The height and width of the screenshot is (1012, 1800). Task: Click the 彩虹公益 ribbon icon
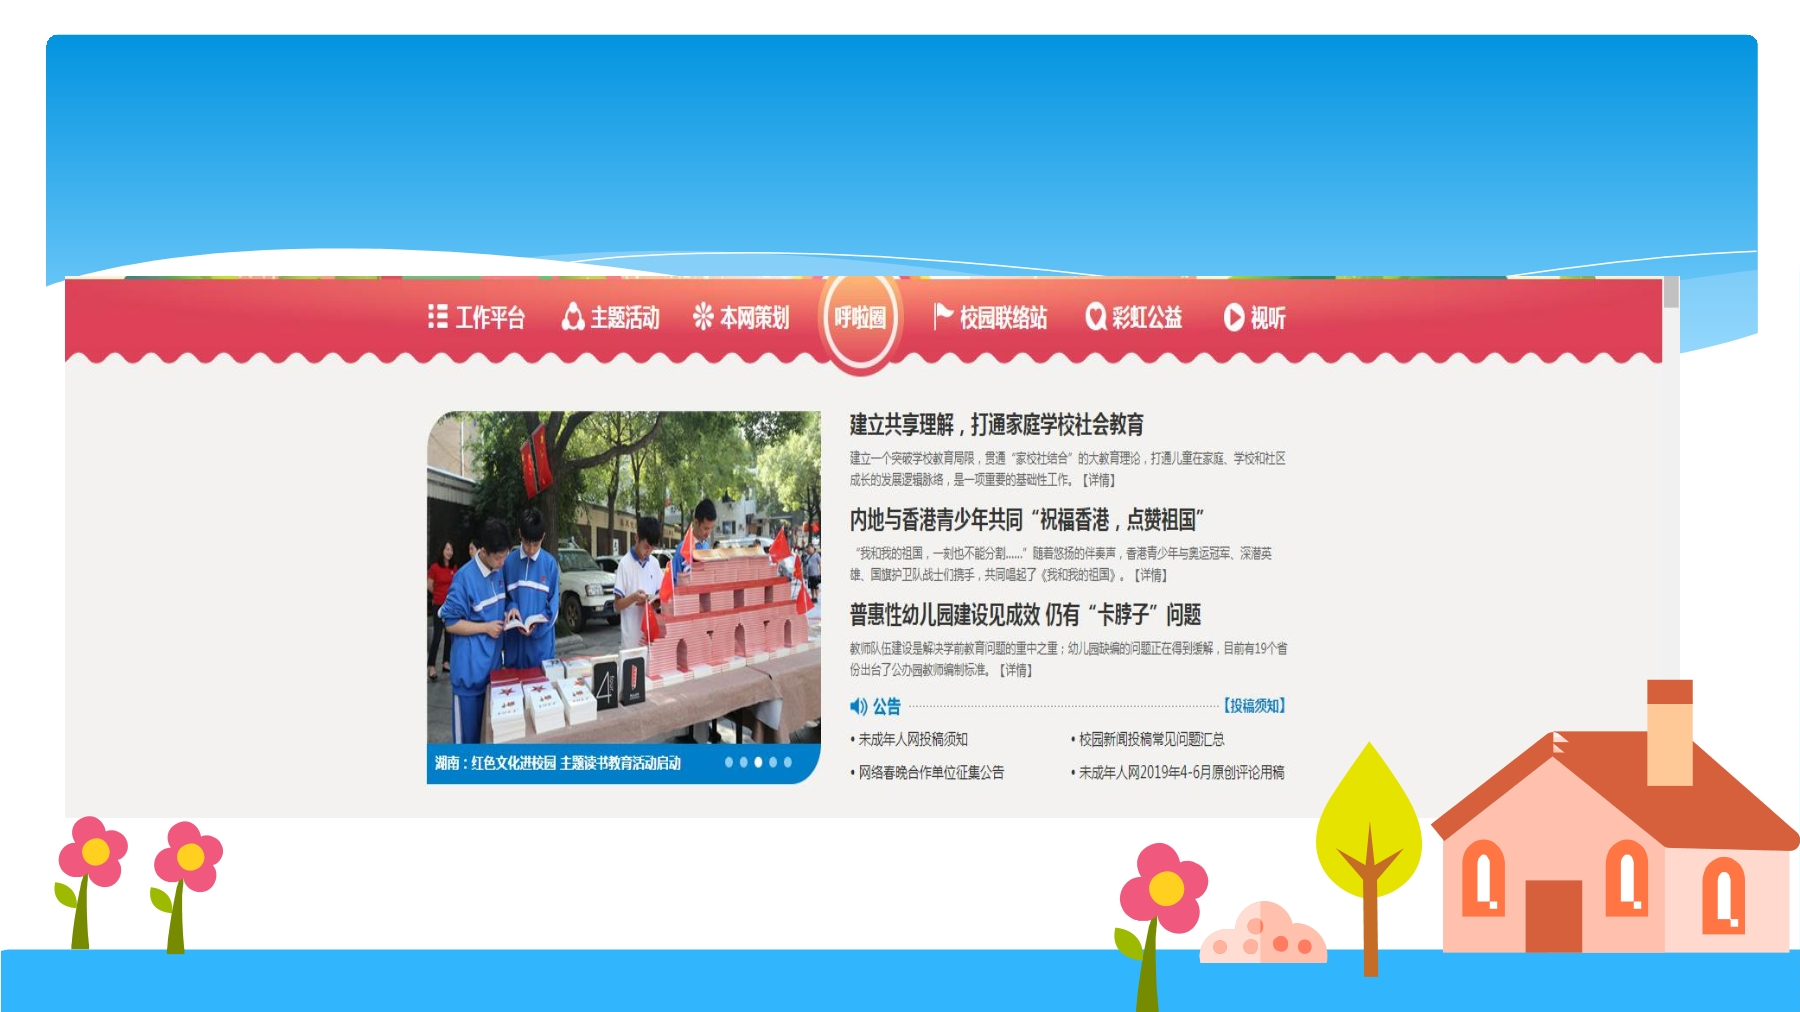coord(1096,317)
